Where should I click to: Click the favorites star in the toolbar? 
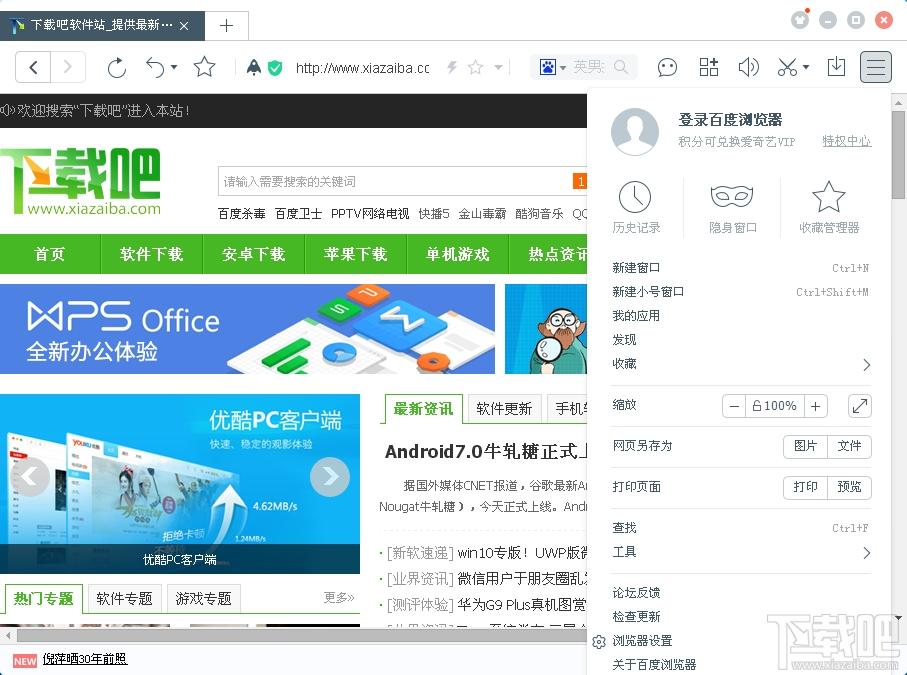[204, 67]
